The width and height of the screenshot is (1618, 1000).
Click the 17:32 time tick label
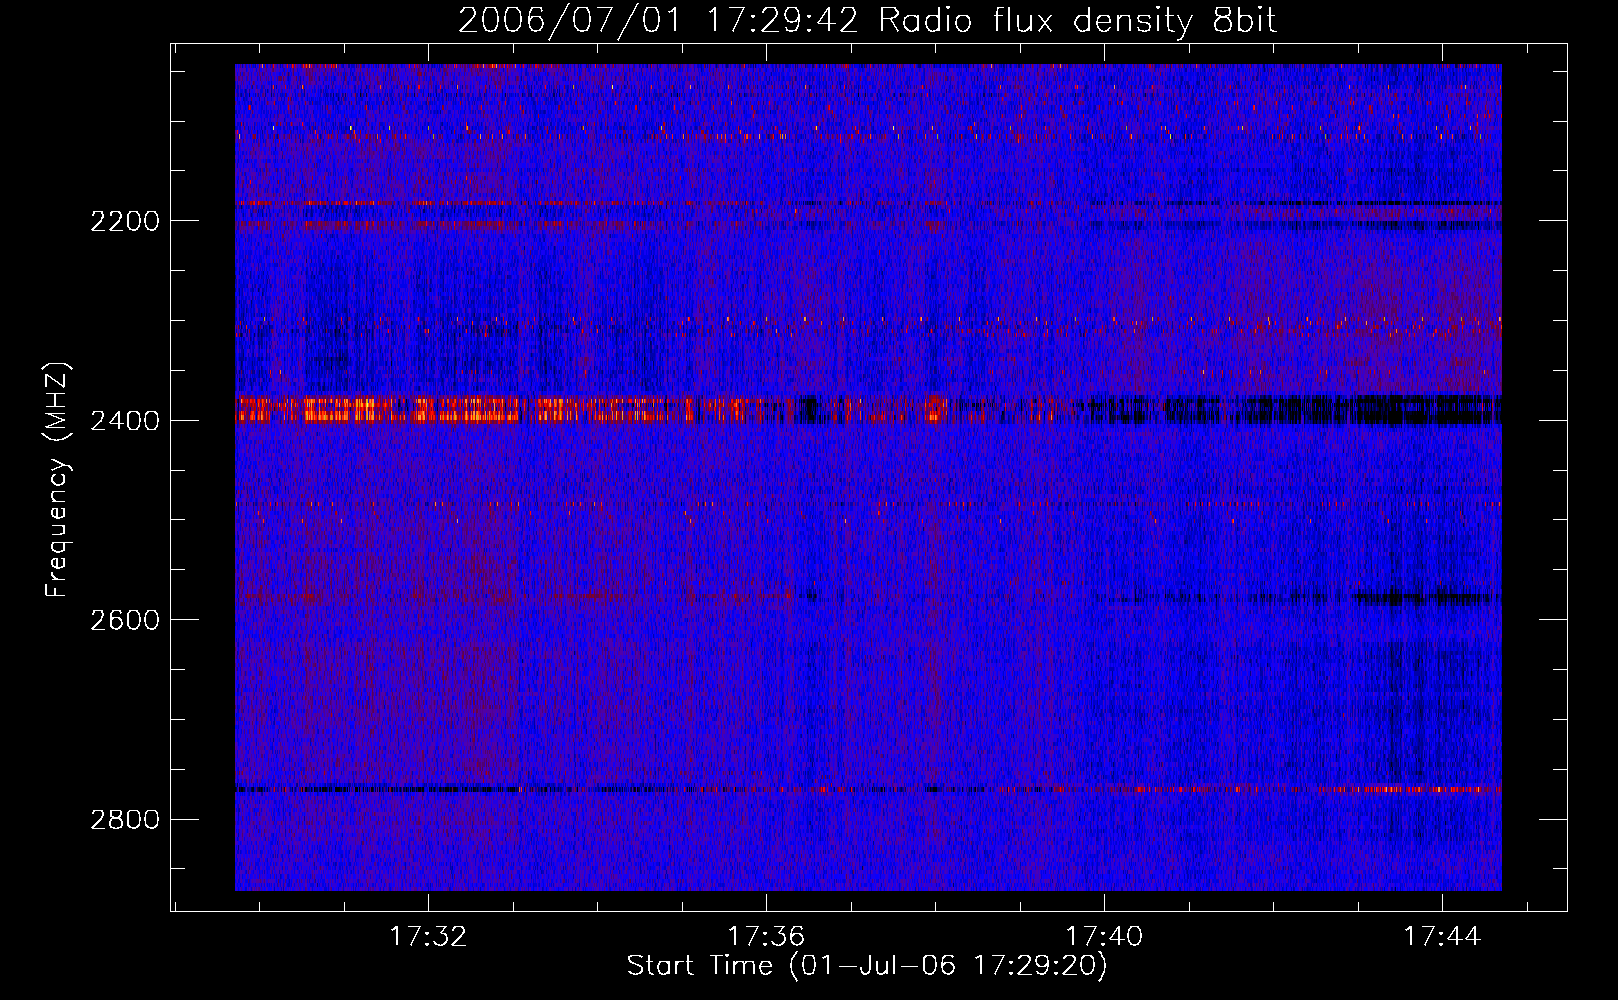point(428,937)
